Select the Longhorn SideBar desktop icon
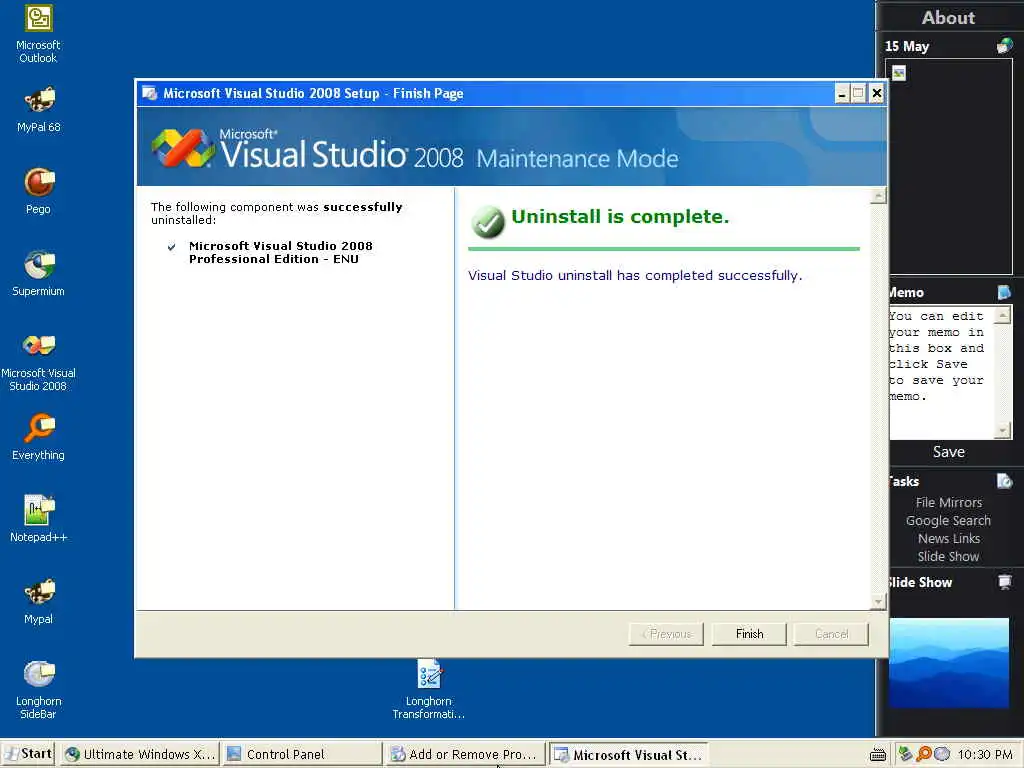Viewport: 1024px width, 768px height. pos(39,690)
